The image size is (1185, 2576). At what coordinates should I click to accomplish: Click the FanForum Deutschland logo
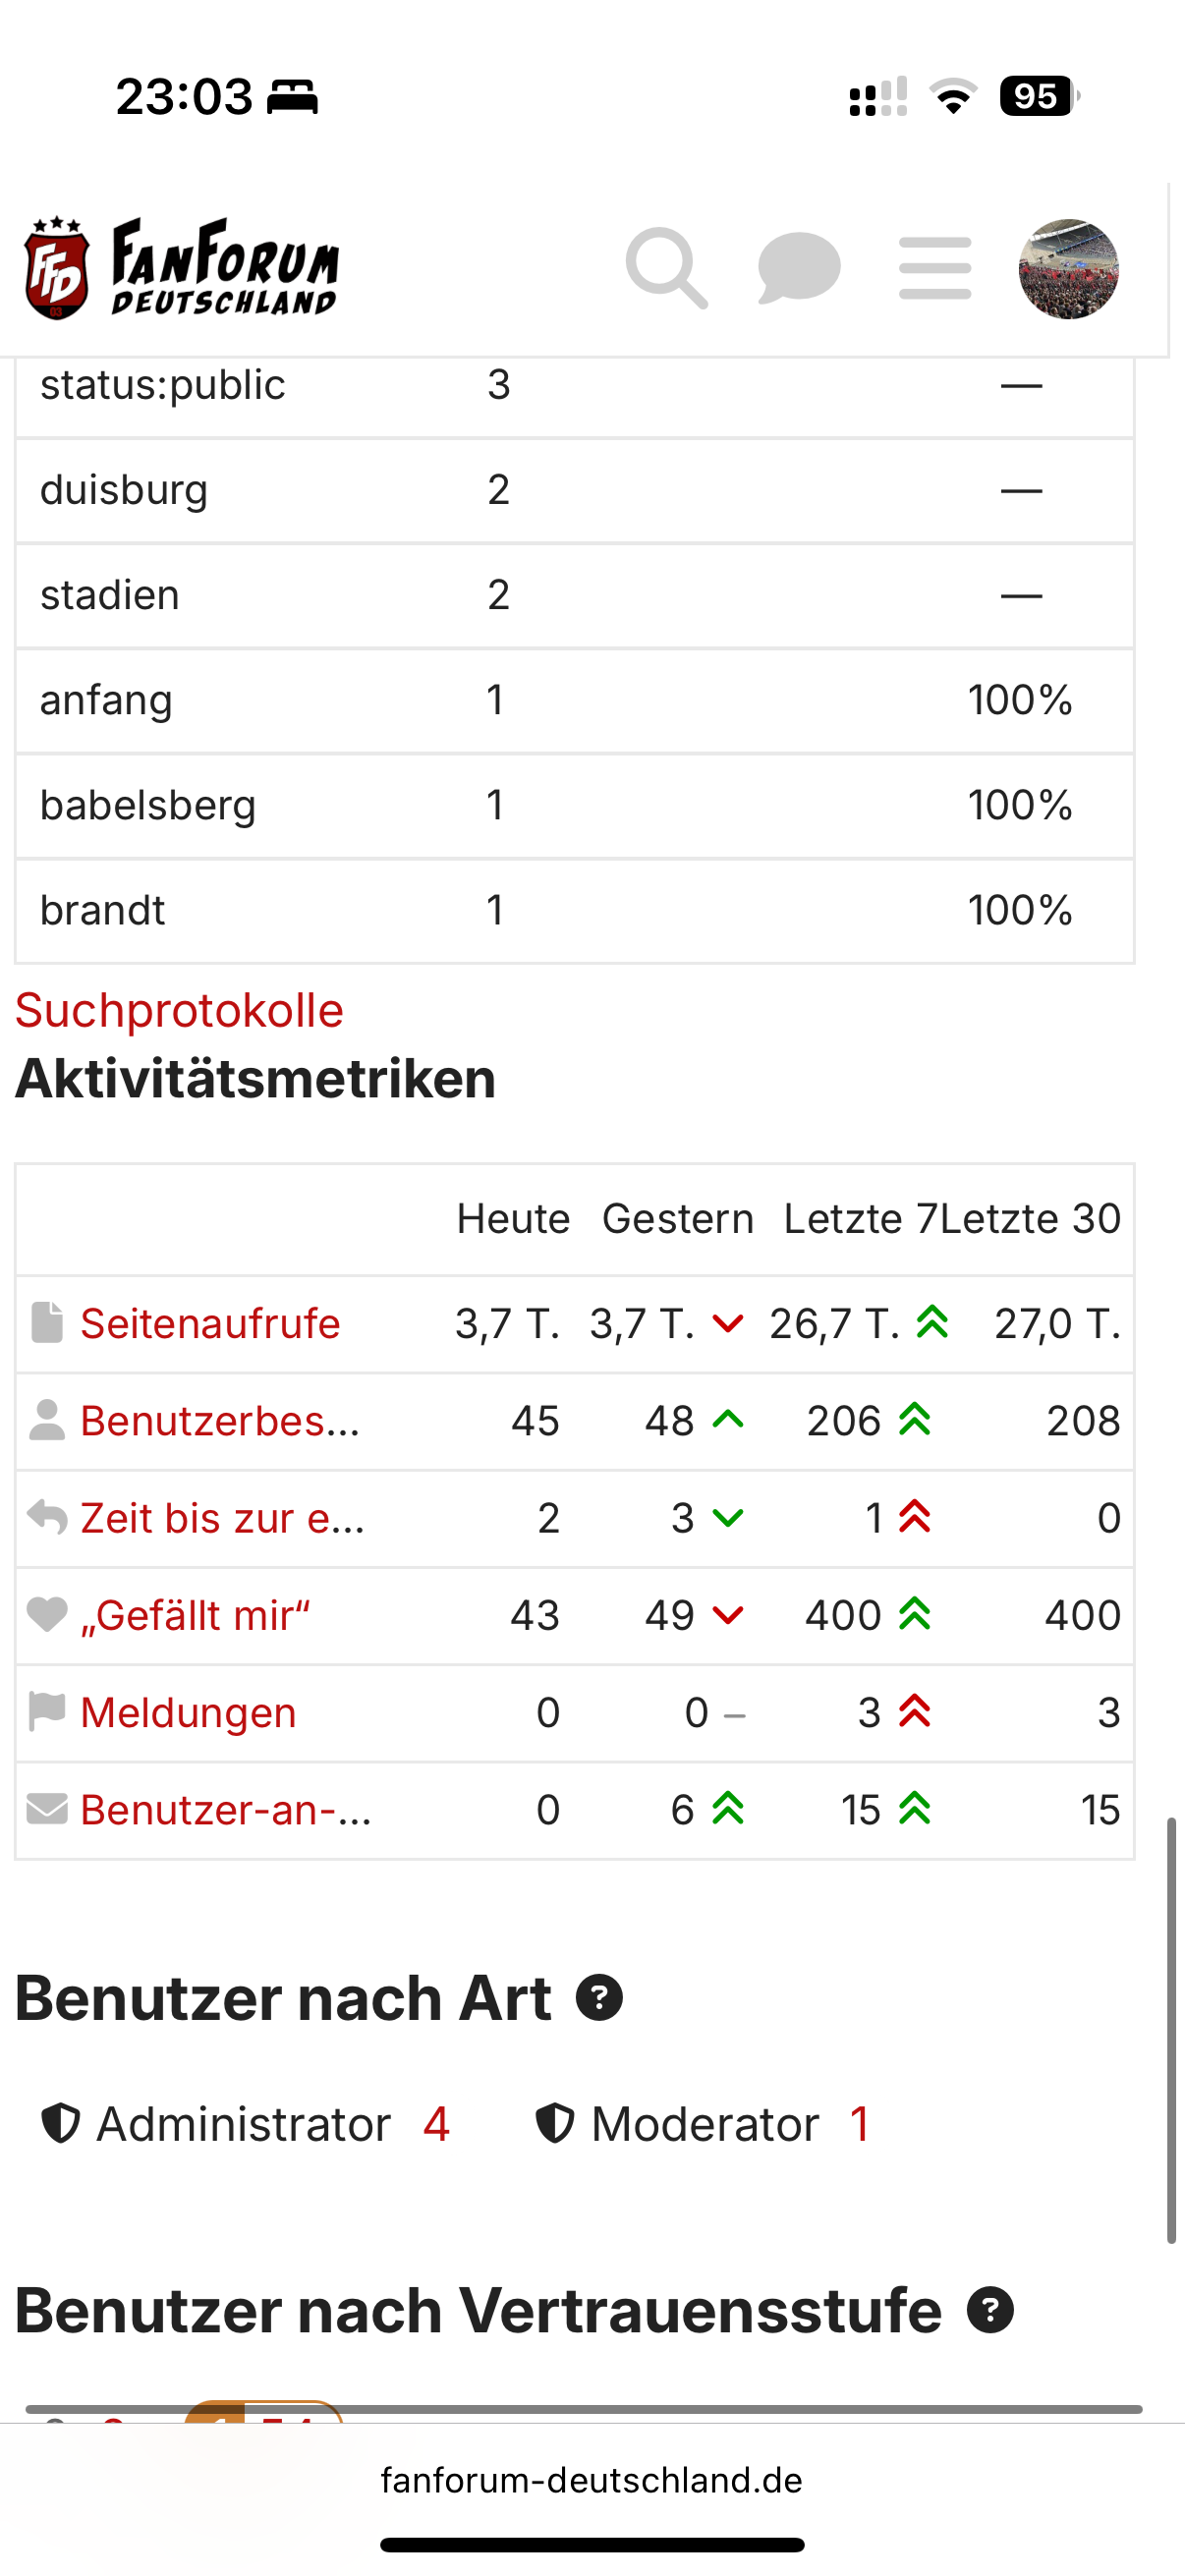pyautogui.click(x=182, y=268)
